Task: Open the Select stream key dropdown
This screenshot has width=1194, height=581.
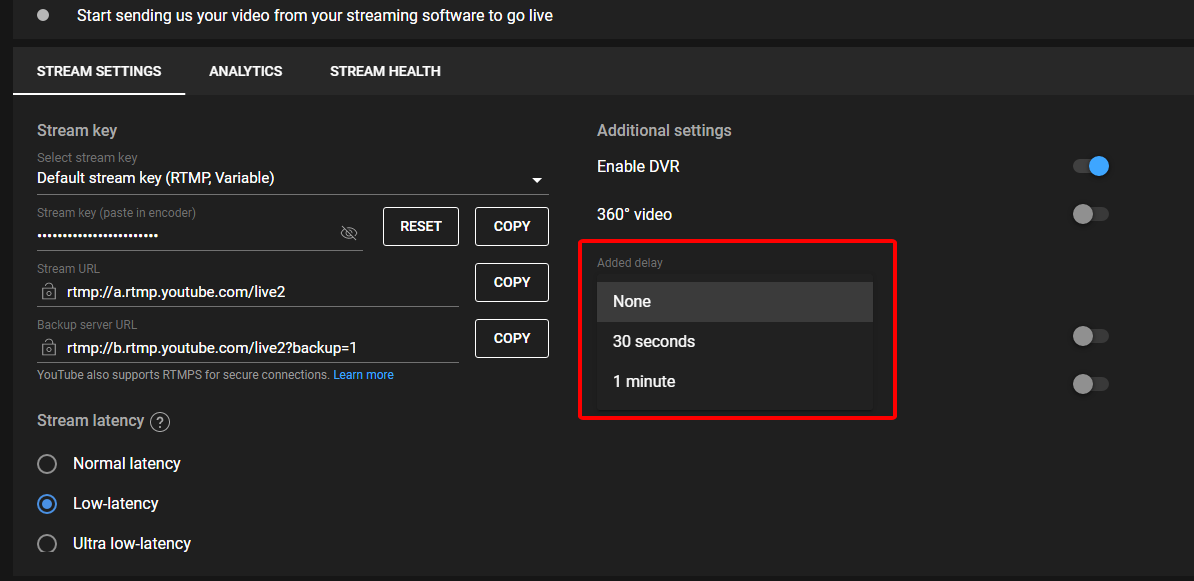Action: tap(537, 180)
